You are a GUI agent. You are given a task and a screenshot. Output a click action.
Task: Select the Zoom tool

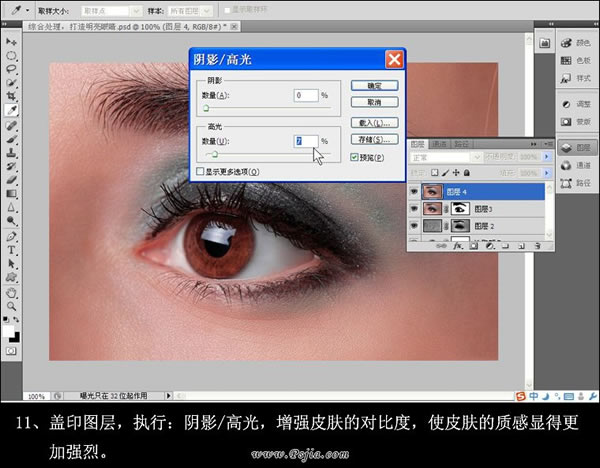[11, 306]
